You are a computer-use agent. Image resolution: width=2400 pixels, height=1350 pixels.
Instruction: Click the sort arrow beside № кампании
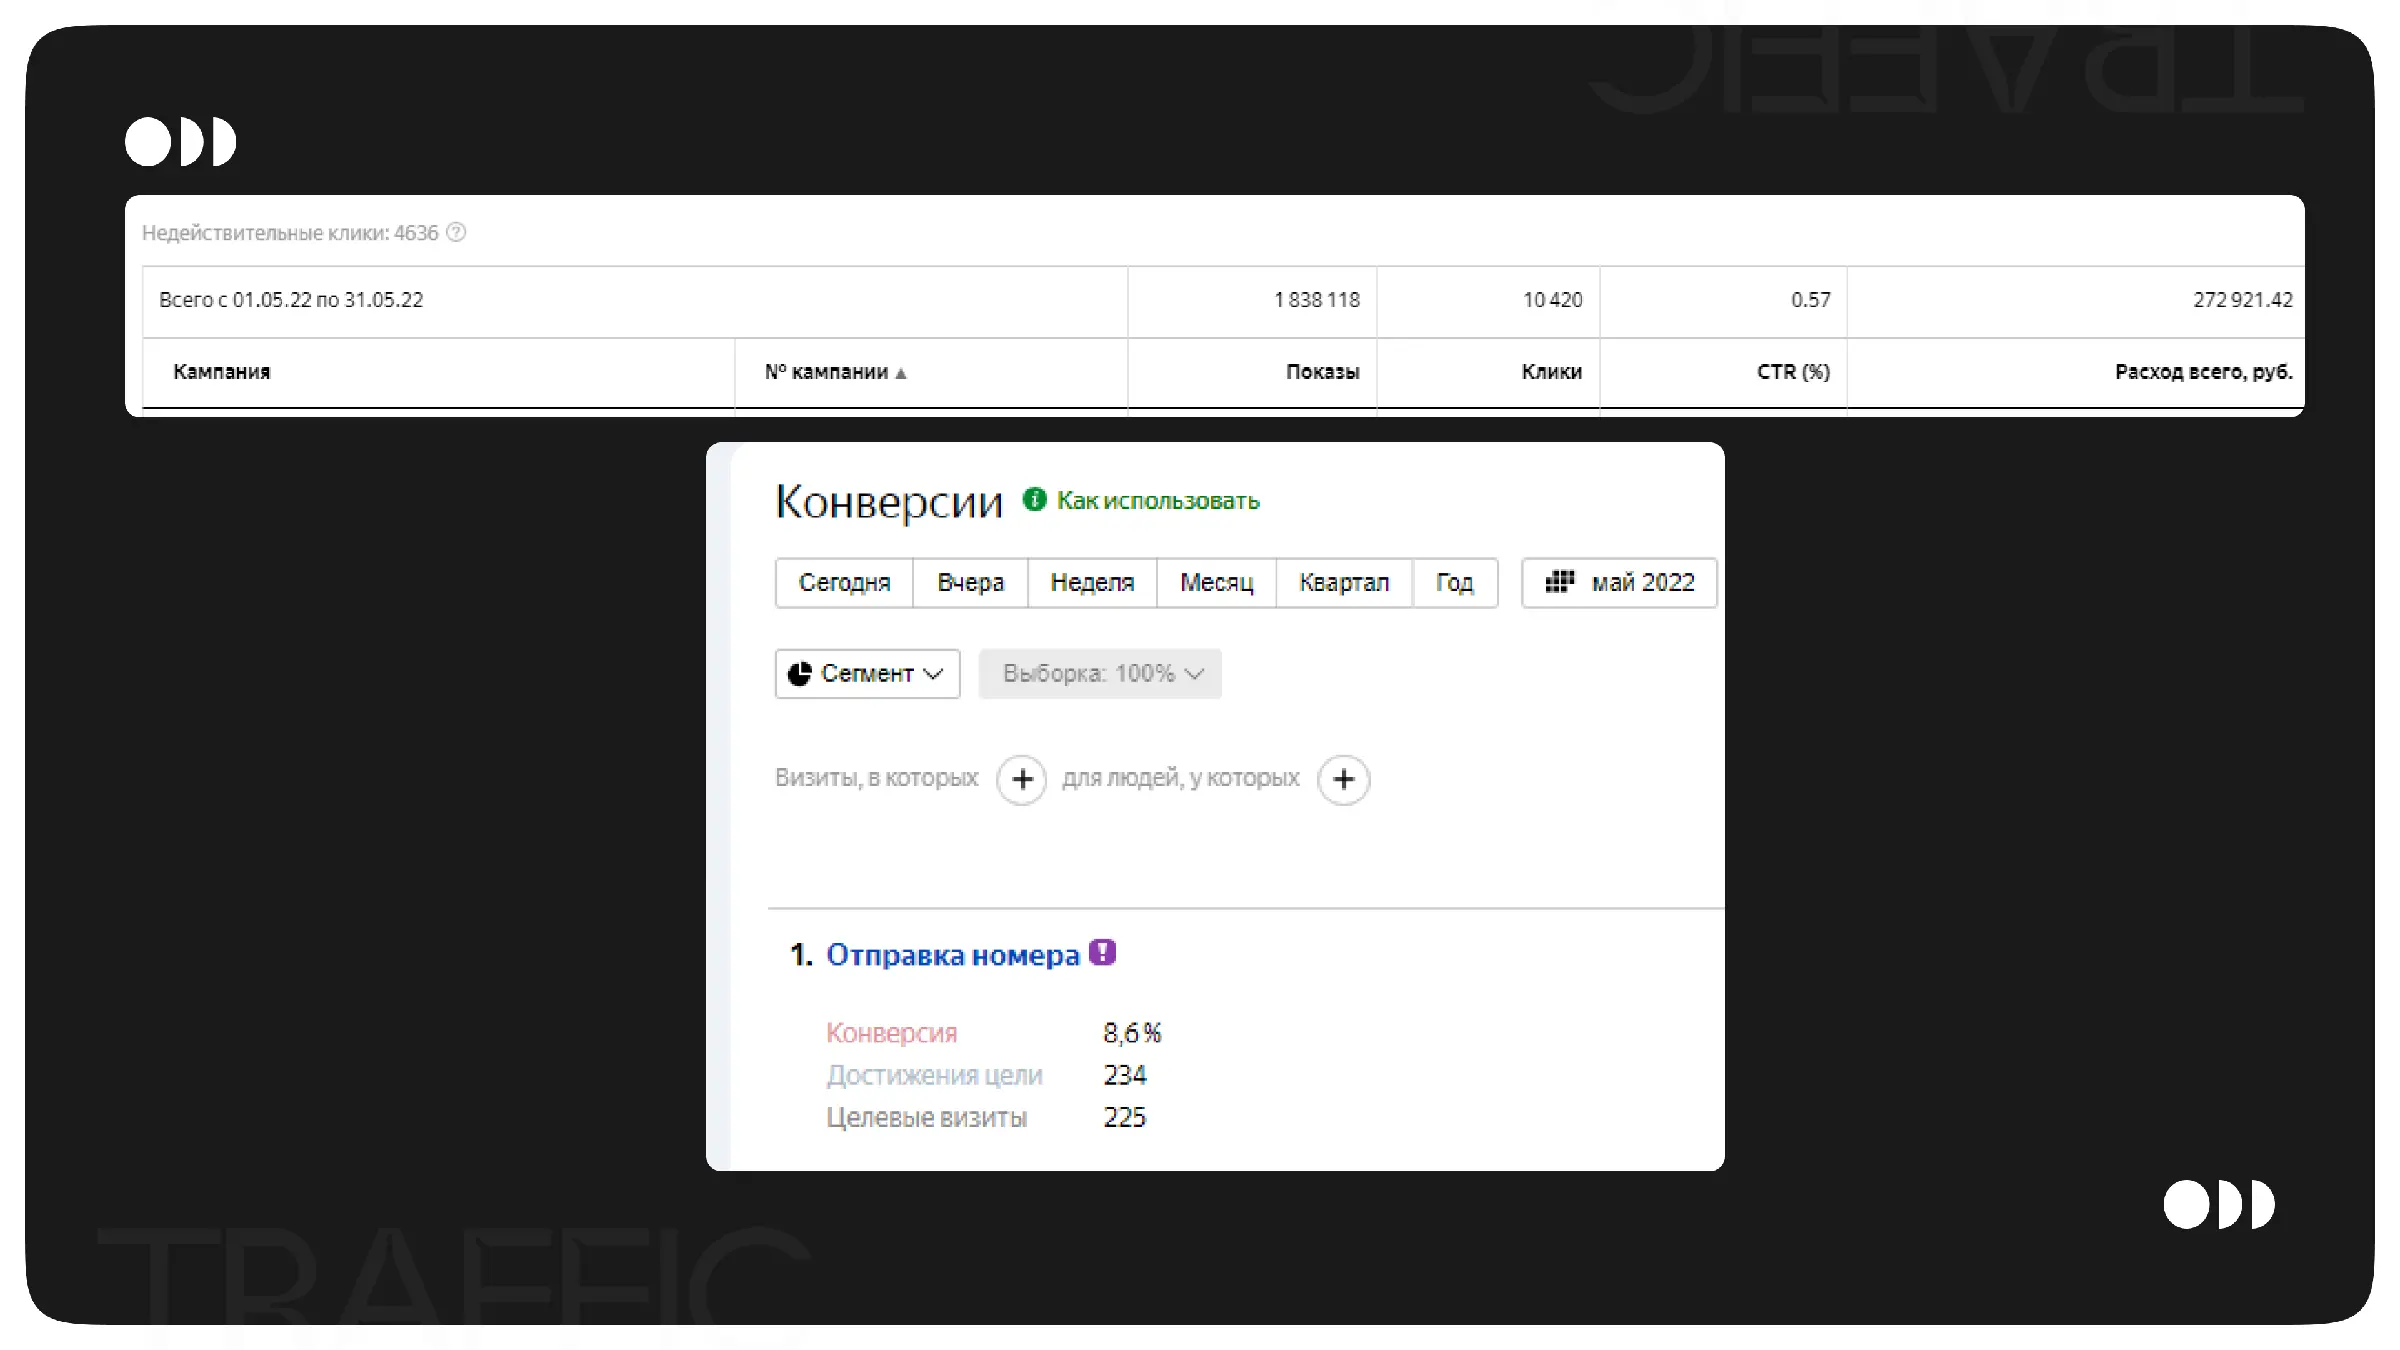901,373
